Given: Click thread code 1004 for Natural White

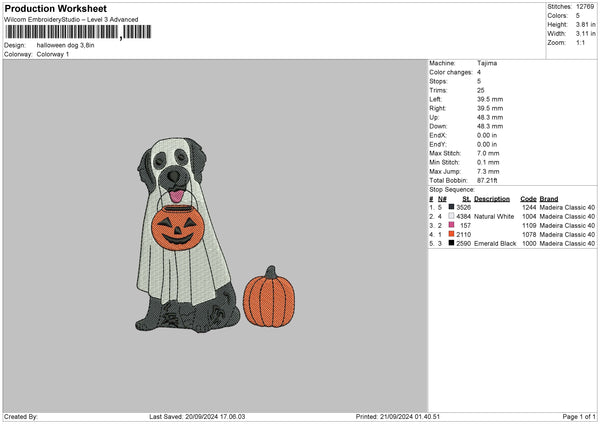Looking at the screenshot, I should 529,217.
